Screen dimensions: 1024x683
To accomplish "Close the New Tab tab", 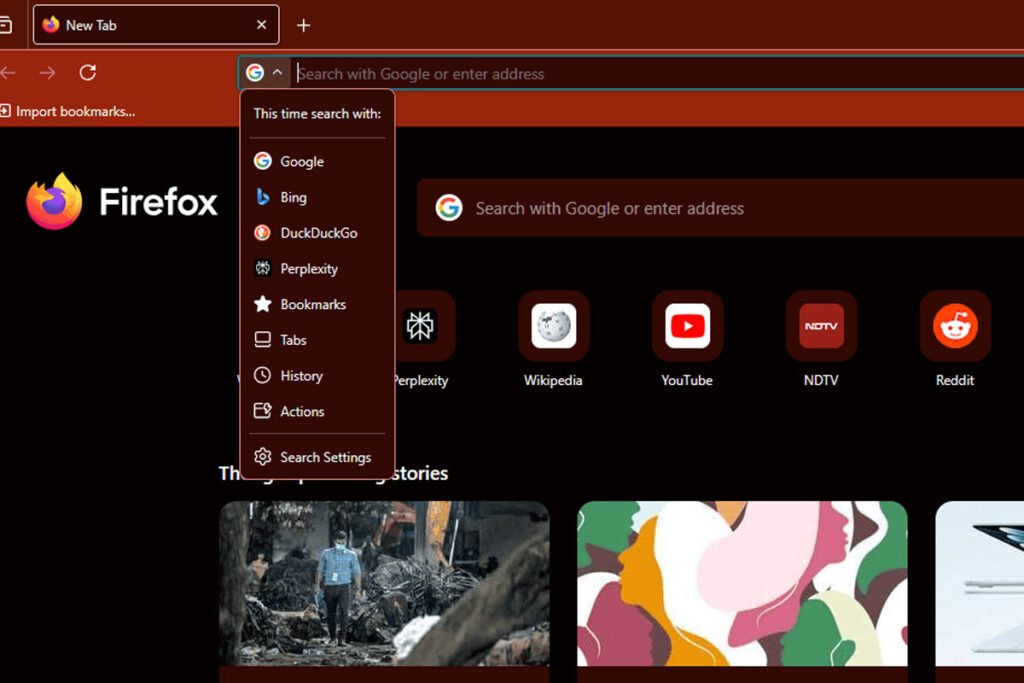I will pyautogui.click(x=261, y=25).
